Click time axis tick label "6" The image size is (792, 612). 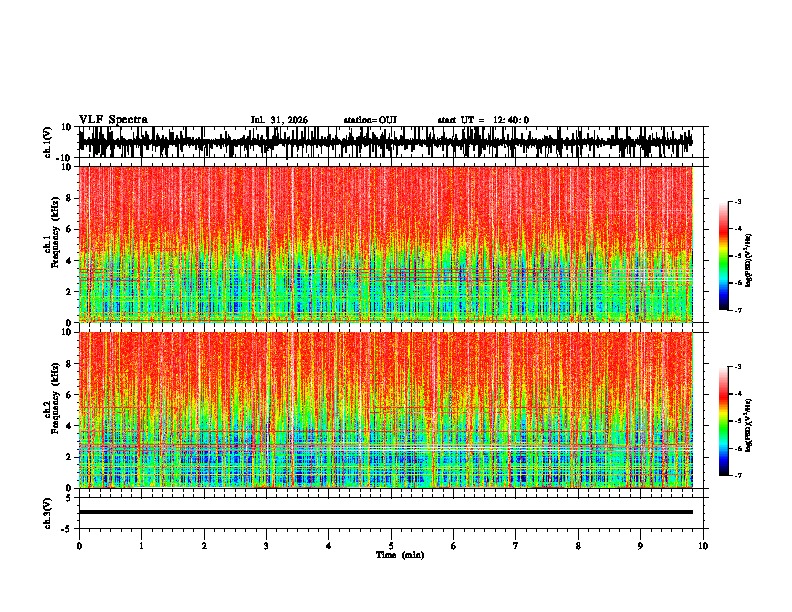click(x=454, y=546)
